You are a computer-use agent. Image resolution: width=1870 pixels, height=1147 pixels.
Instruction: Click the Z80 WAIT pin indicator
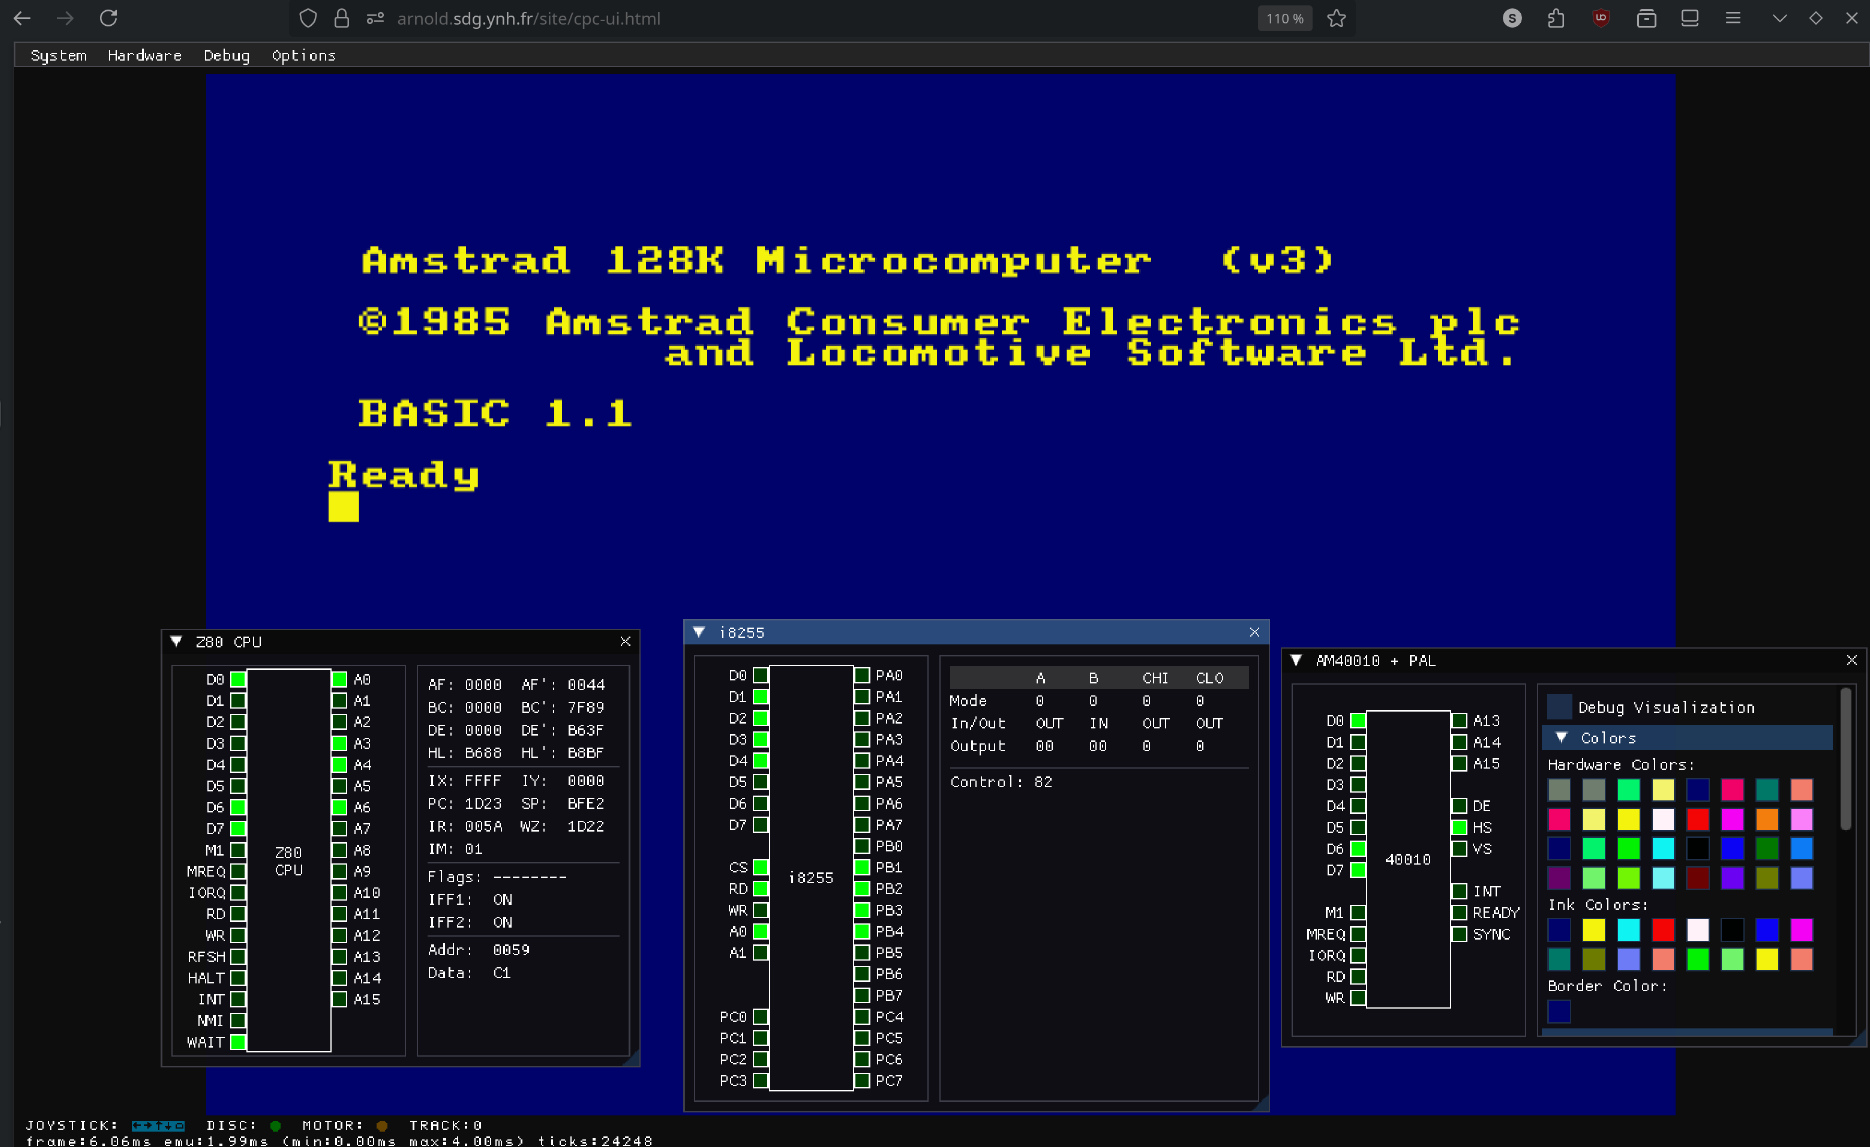pyautogui.click(x=238, y=1042)
